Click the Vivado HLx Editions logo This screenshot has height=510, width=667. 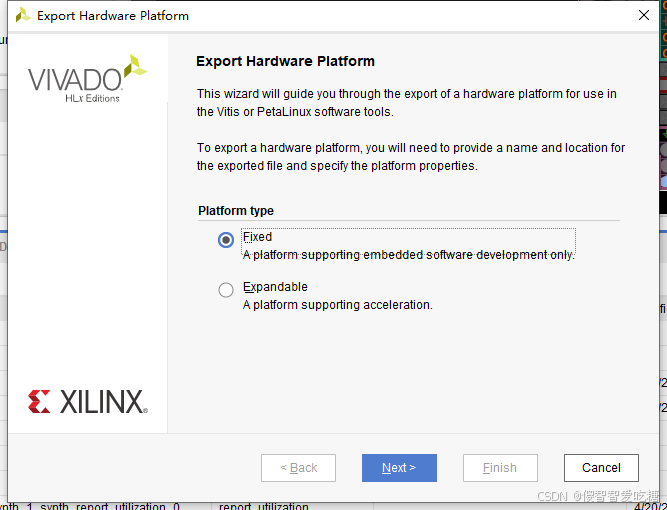pyautogui.click(x=88, y=79)
